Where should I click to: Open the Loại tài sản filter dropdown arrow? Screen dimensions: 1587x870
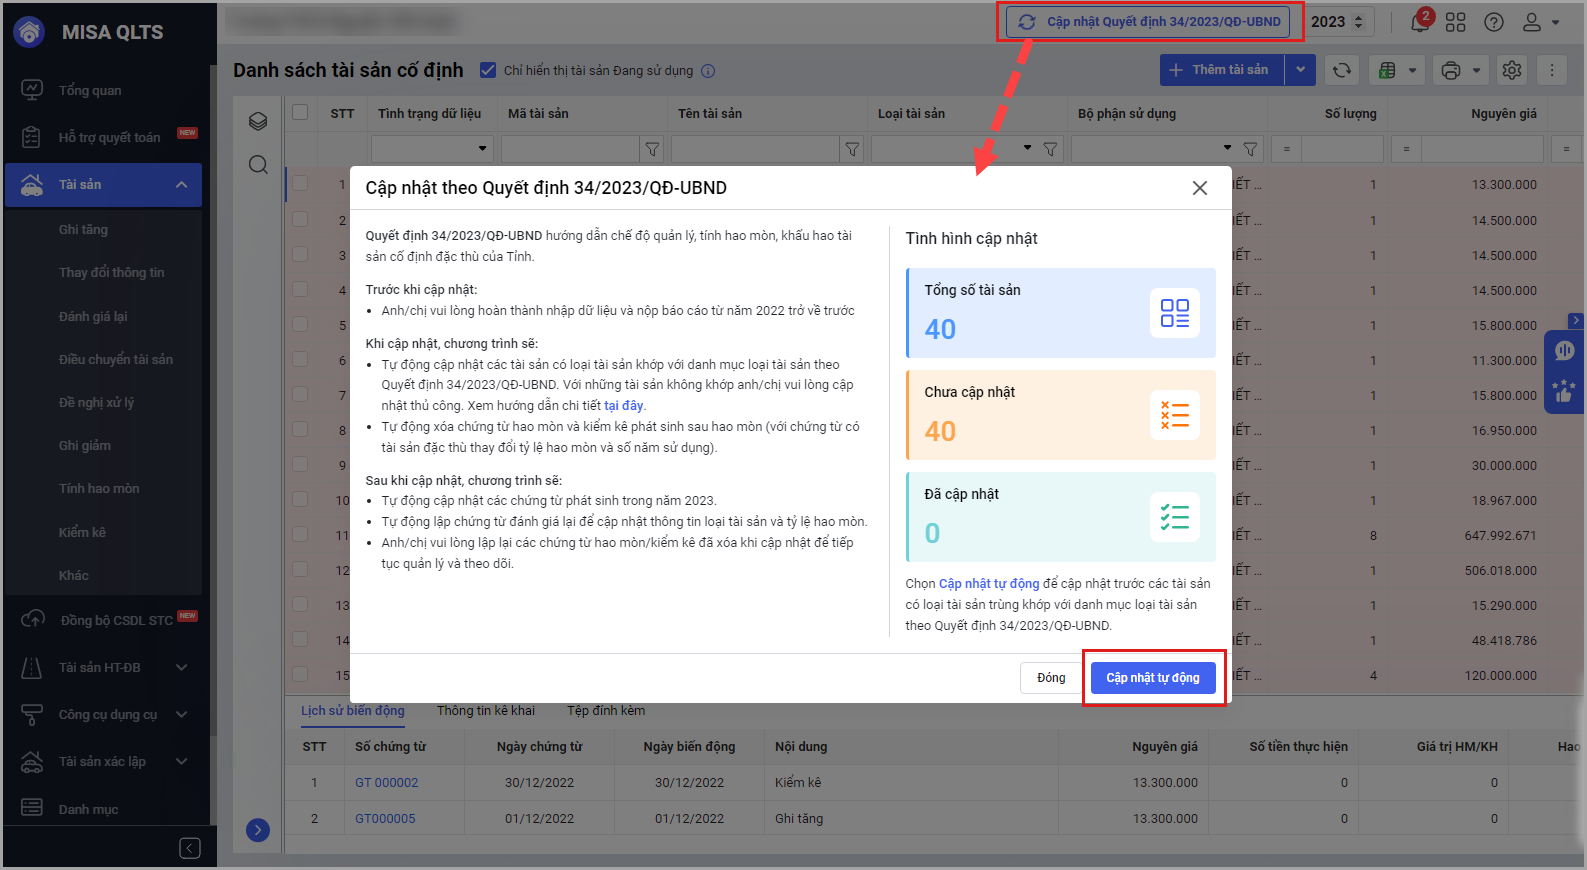pos(1027,148)
